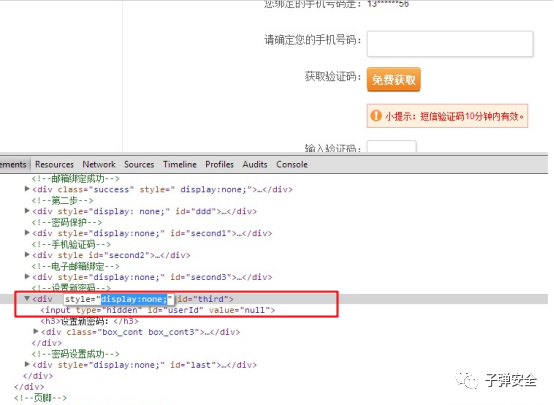This screenshot has height=405, width=554.
Task: Click the style attribute edit field with display:none;
Action: 119,299
